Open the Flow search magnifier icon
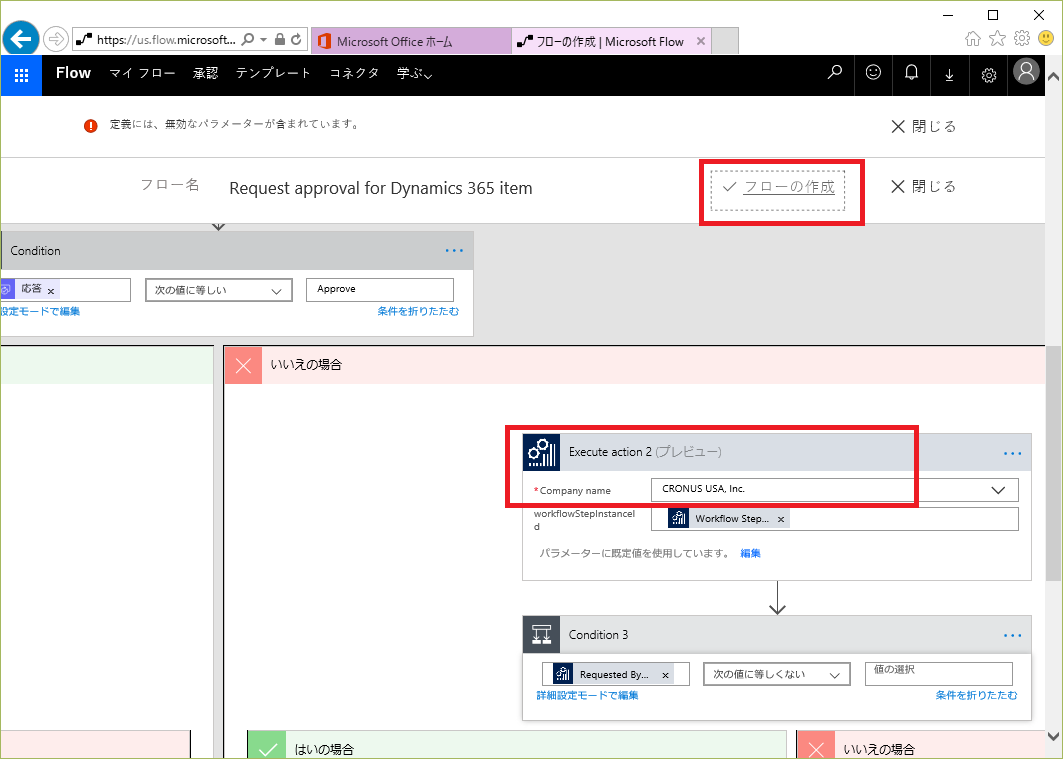Viewport: 1063px width, 759px height. click(x=835, y=72)
